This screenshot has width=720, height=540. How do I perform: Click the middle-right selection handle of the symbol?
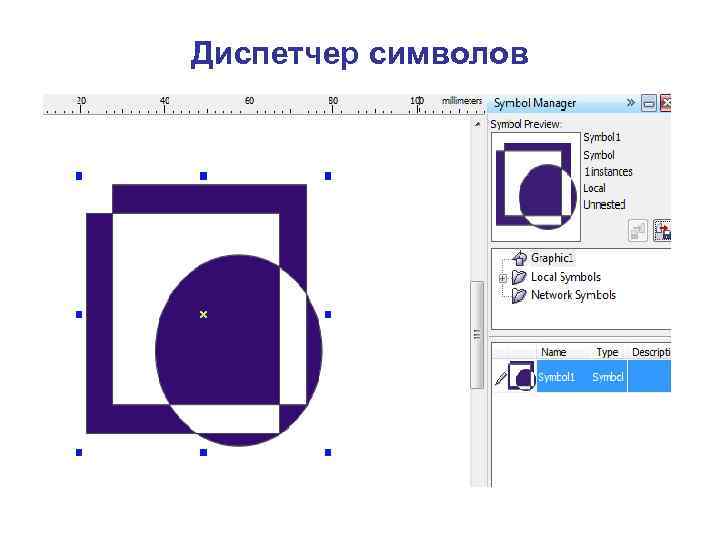328,314
